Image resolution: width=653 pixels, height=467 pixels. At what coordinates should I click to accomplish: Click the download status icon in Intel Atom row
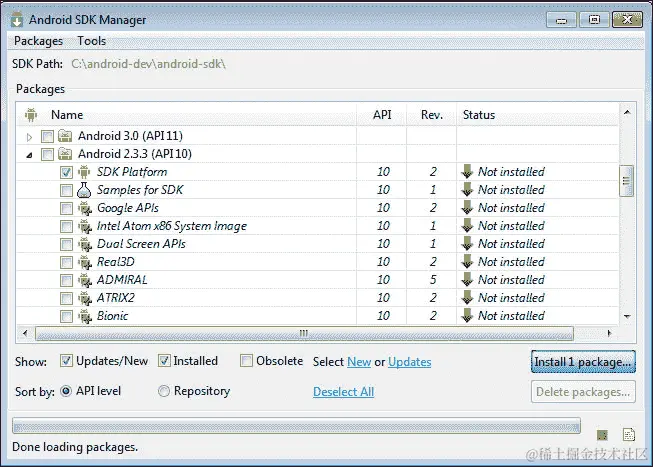pyautogui.click(x=467, y=226)
